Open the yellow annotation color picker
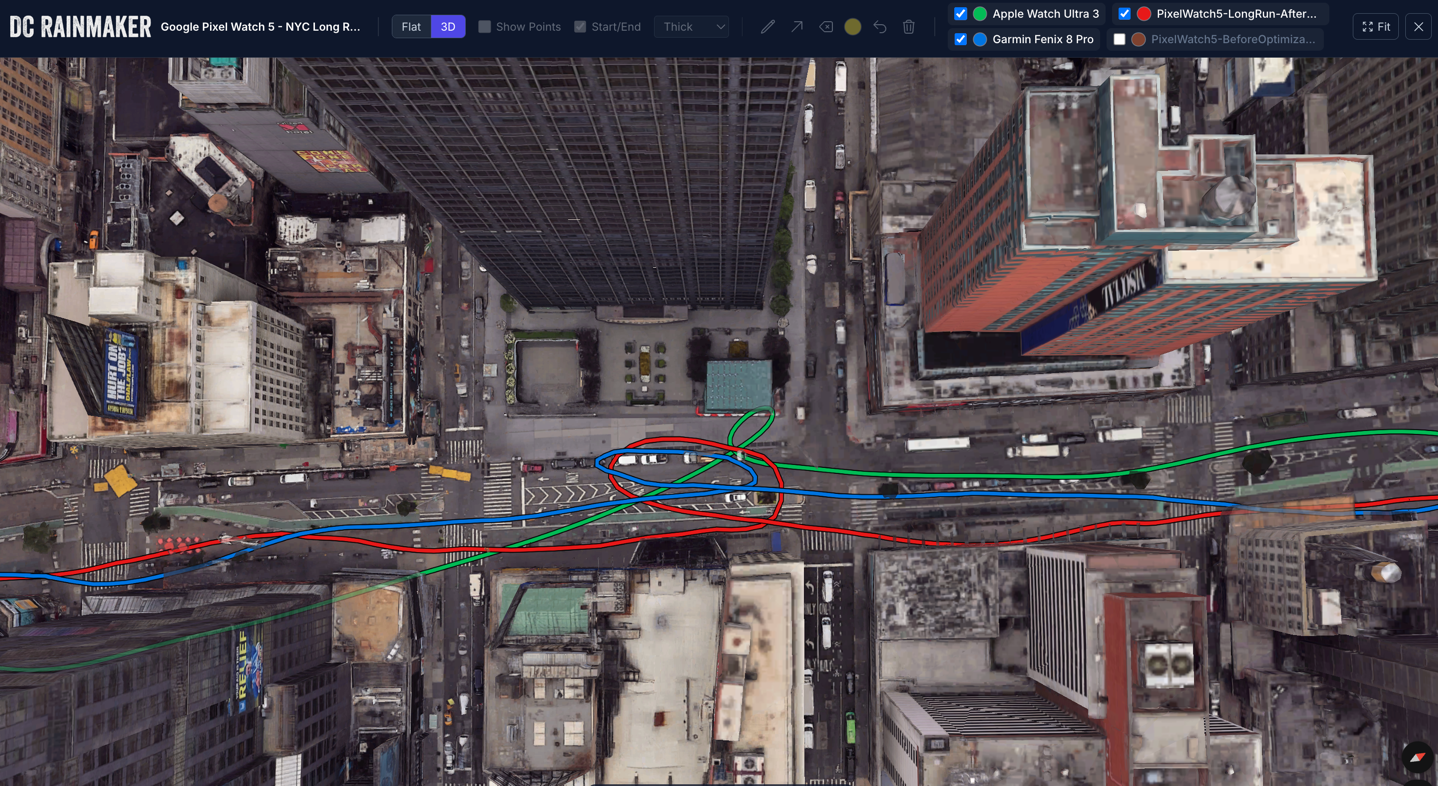 [x=852, y=27]
